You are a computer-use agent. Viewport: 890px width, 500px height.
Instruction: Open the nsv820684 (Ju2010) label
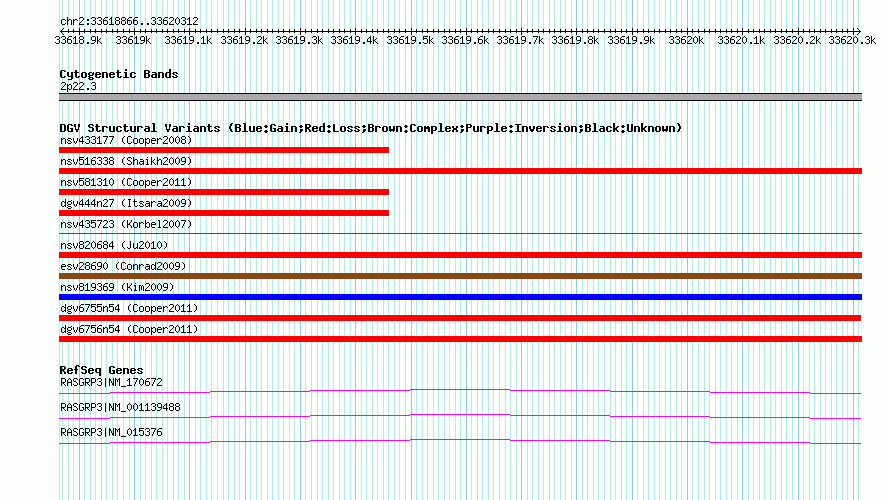[x=114, y=245]
